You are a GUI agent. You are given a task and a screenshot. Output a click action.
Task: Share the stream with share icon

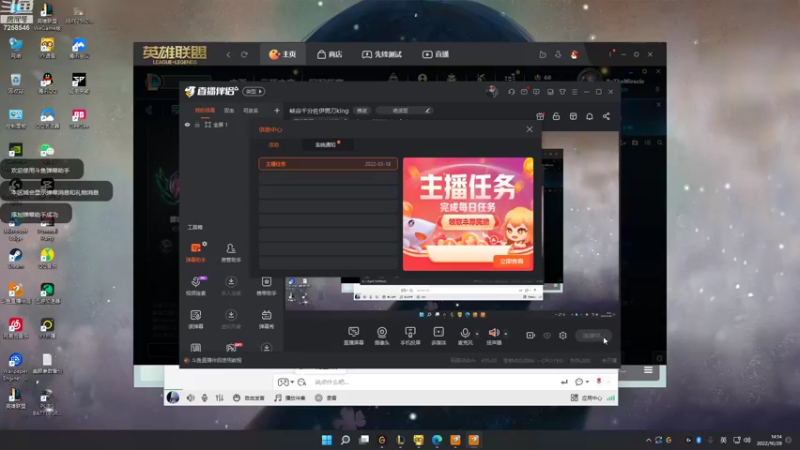(x=606, y=116)
